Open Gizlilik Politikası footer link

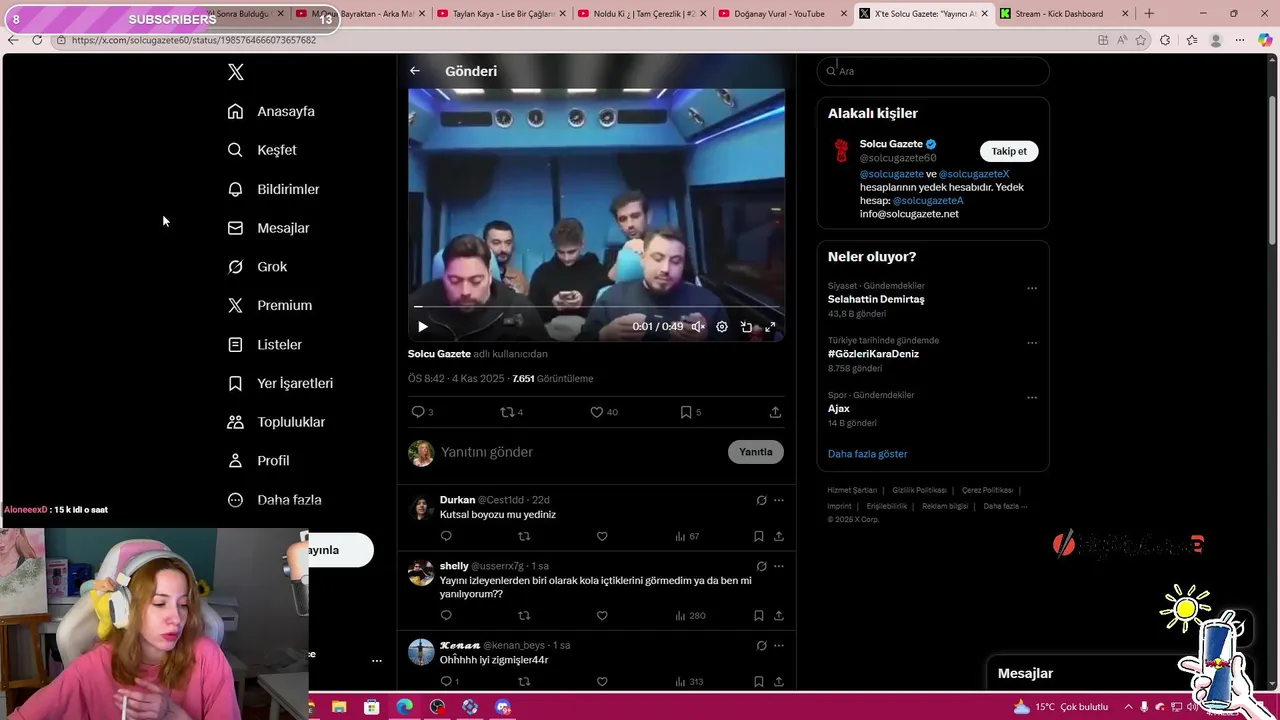pyautogui.click(x=919, y=490)
